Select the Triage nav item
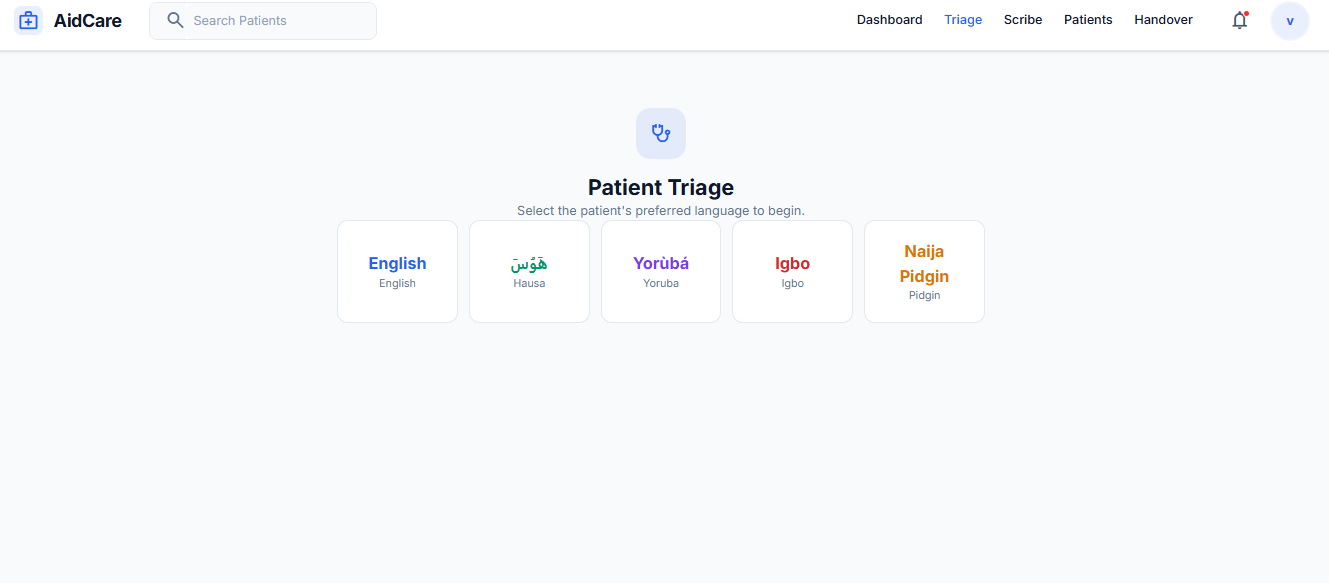The width and height of the screenshot is (1329, 583). (963, 20)
